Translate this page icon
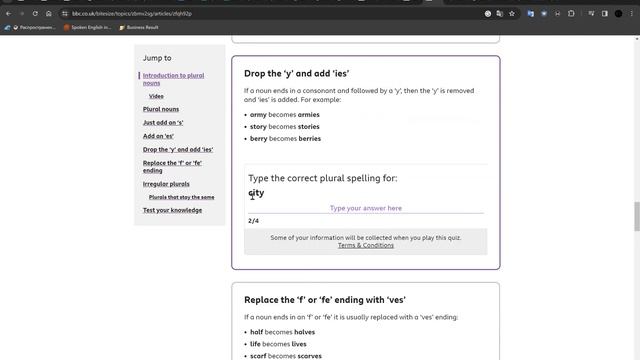The image size is (640, 360). 500,13
